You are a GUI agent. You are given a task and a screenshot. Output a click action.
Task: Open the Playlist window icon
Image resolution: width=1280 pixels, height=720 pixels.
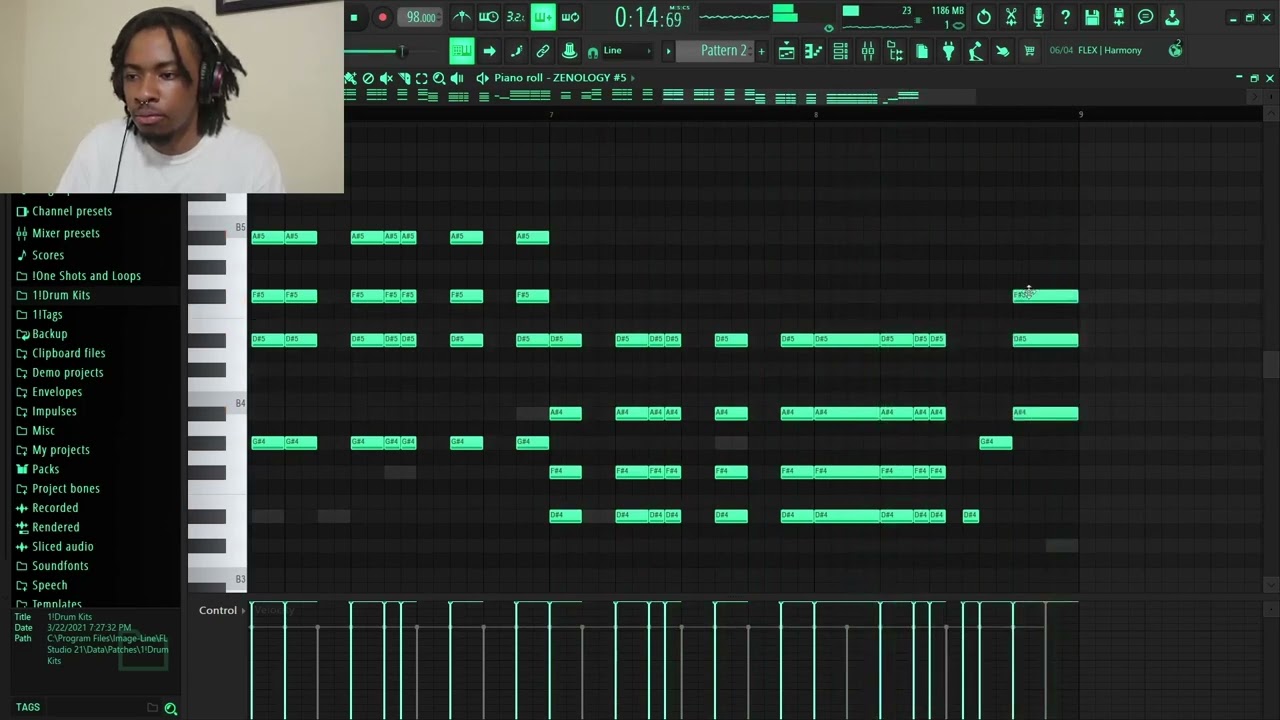tap(787, 51)
